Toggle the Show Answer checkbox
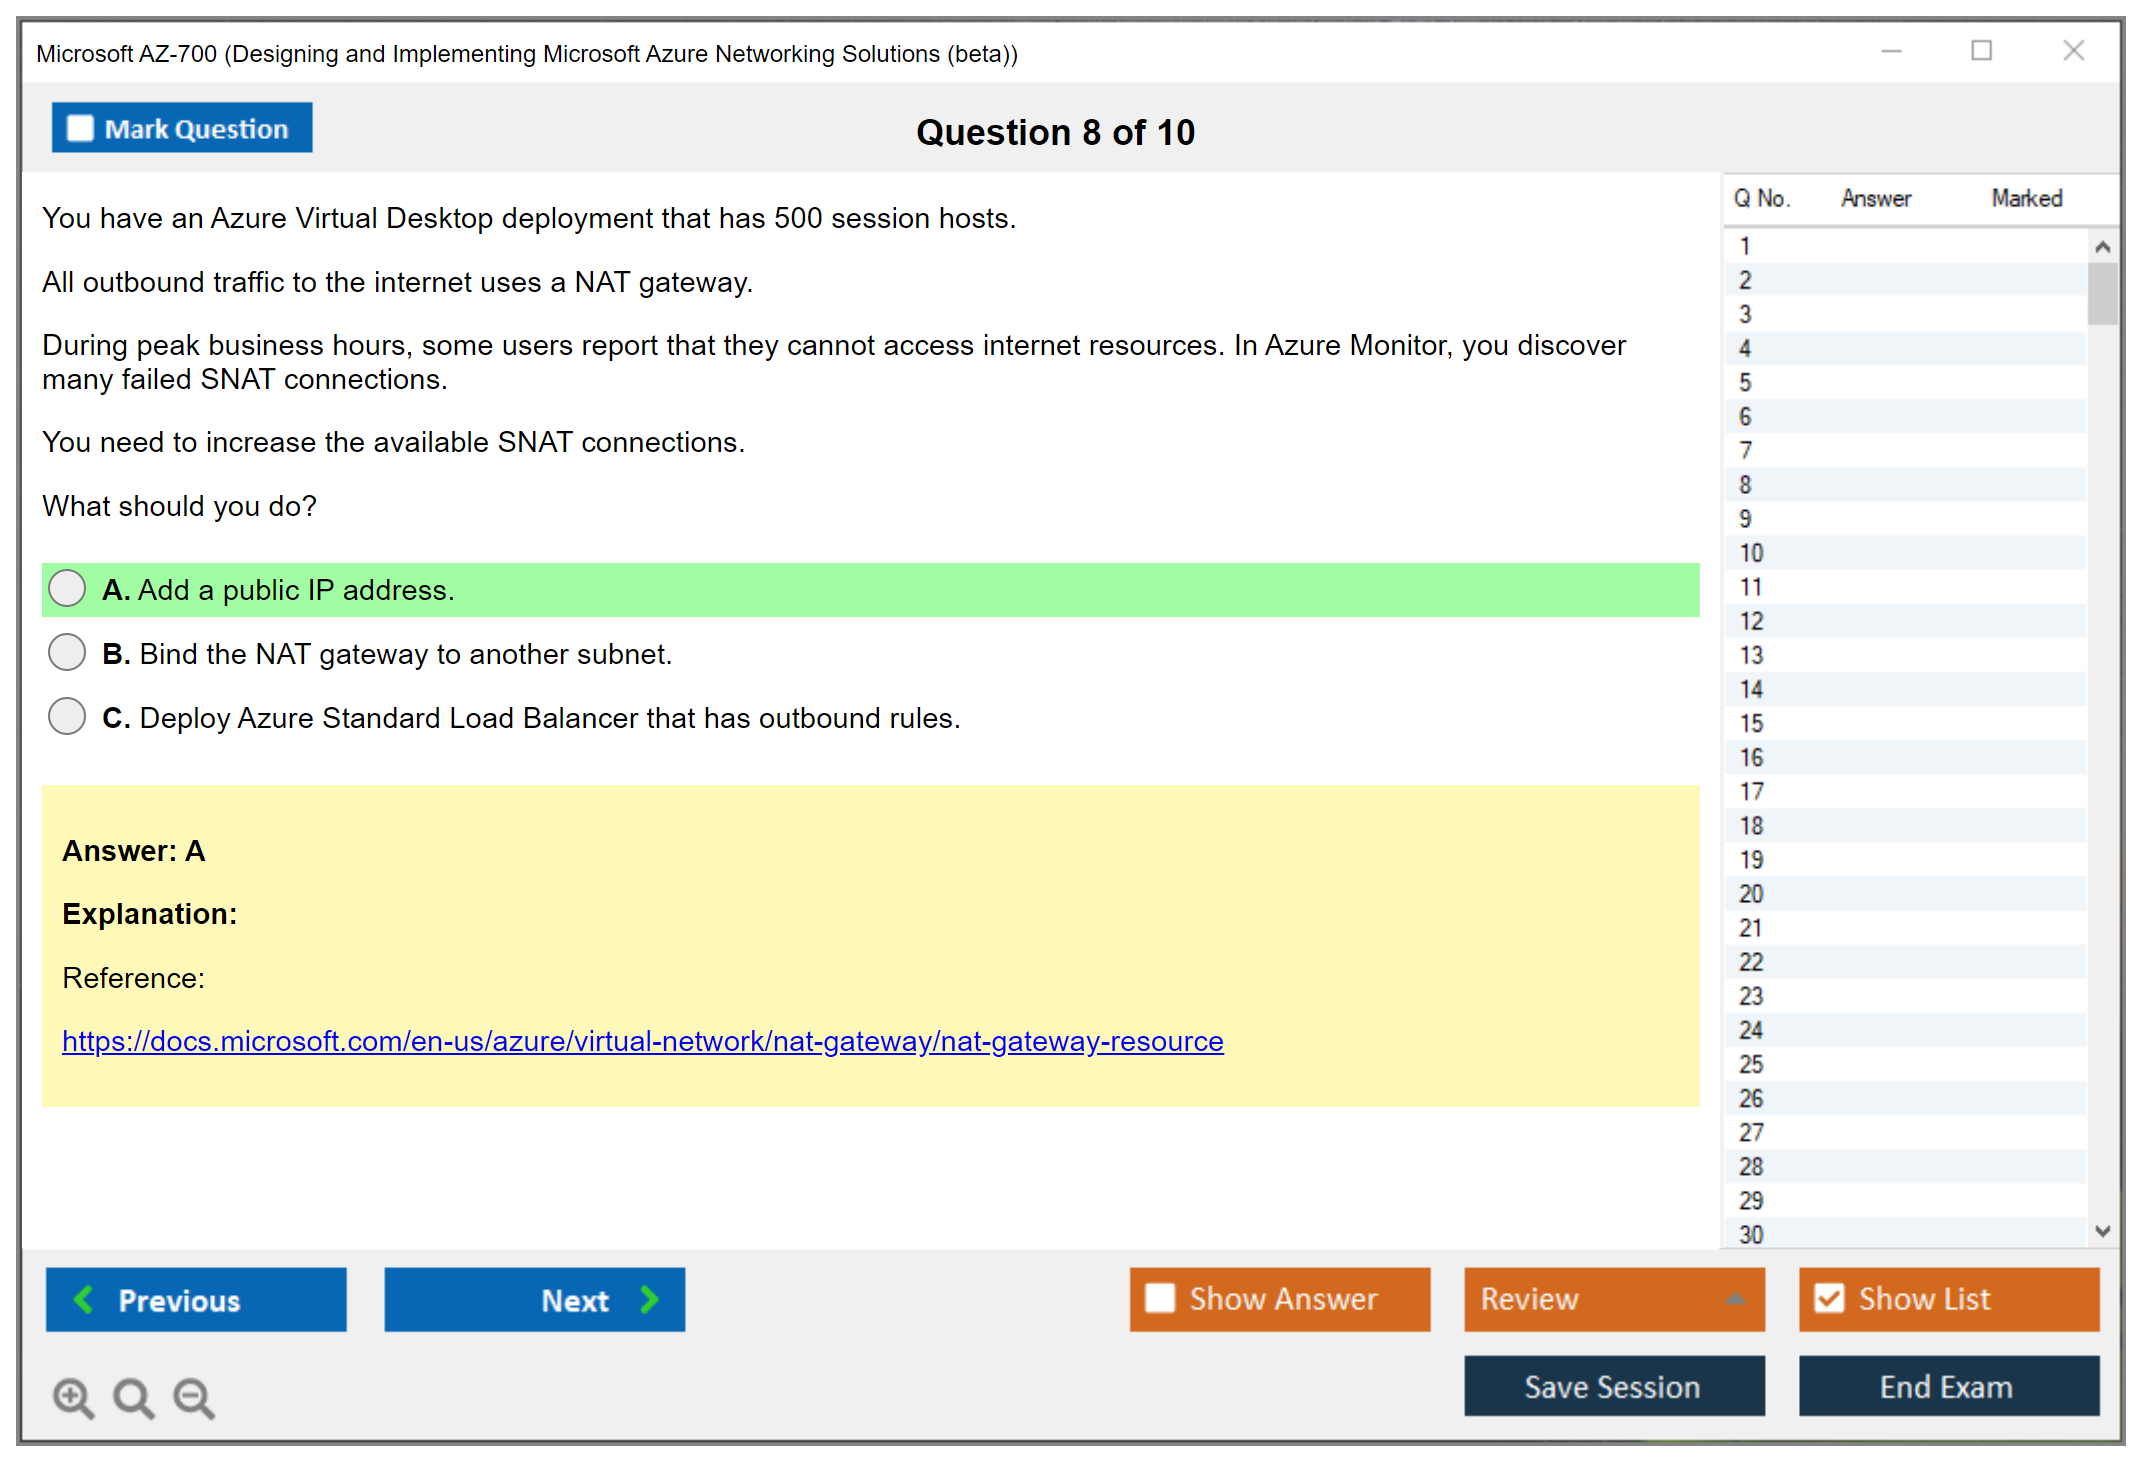Image resolution: width=2150 pixels, height=1470 pixels. [x=1160, y=1298]
